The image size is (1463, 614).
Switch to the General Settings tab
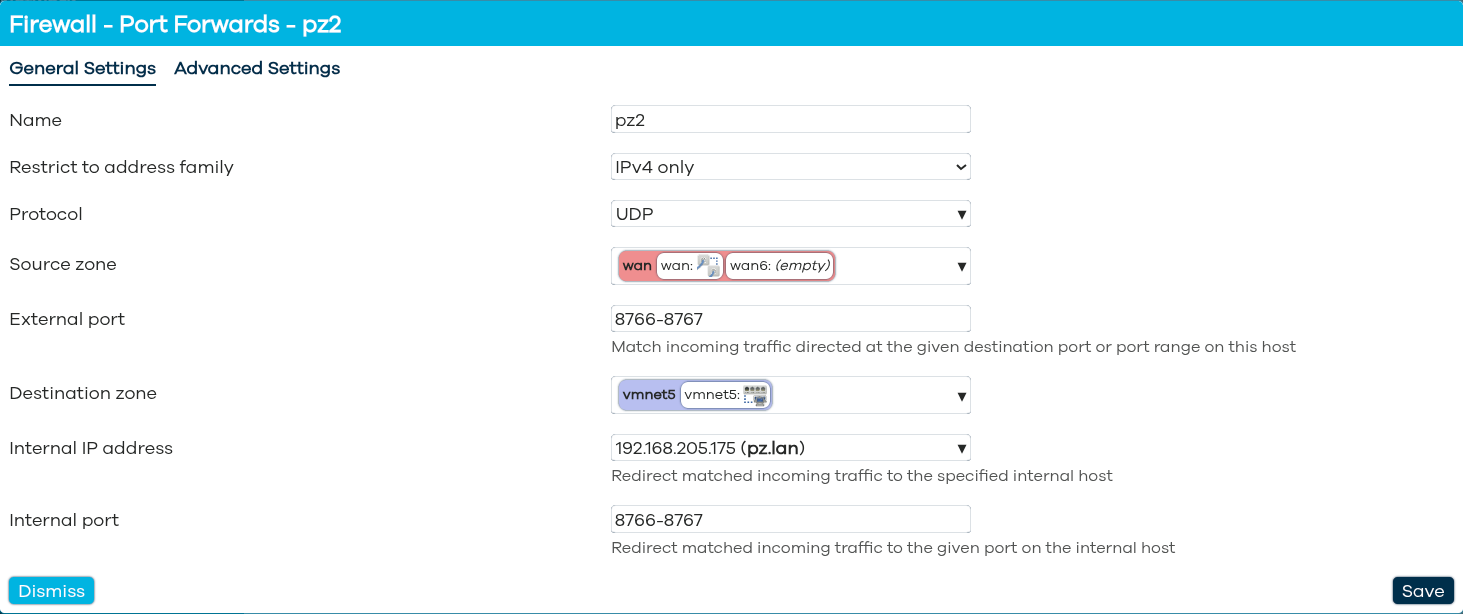(x=82, y=68)
